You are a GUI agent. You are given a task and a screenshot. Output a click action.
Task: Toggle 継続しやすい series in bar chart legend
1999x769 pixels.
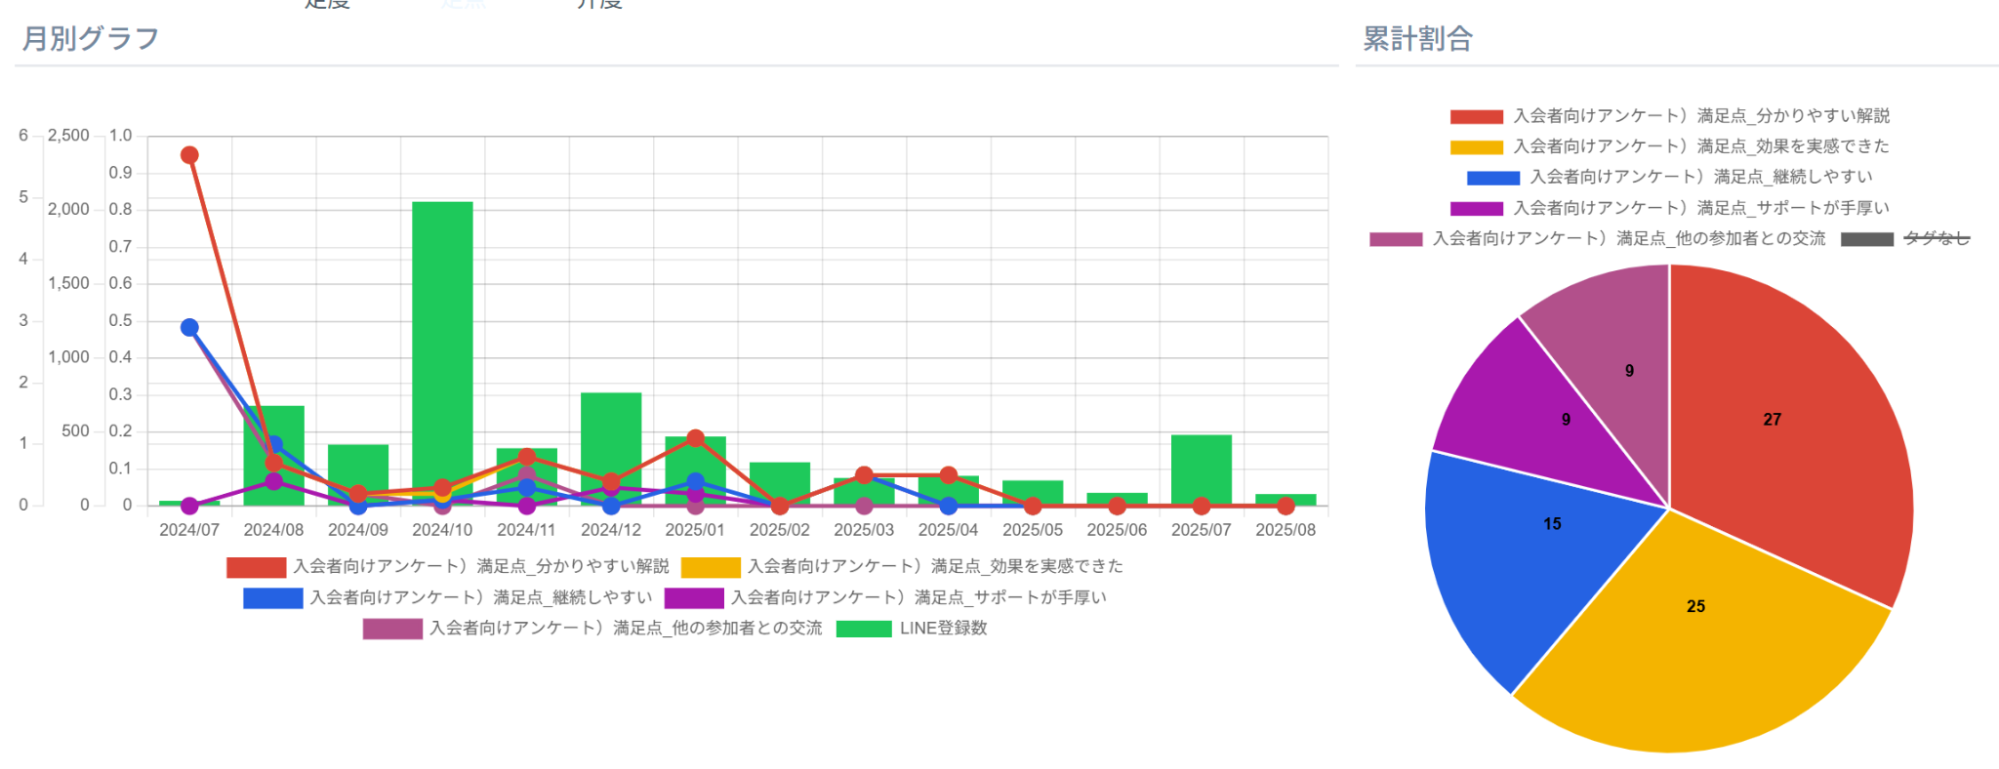point(448,598)
